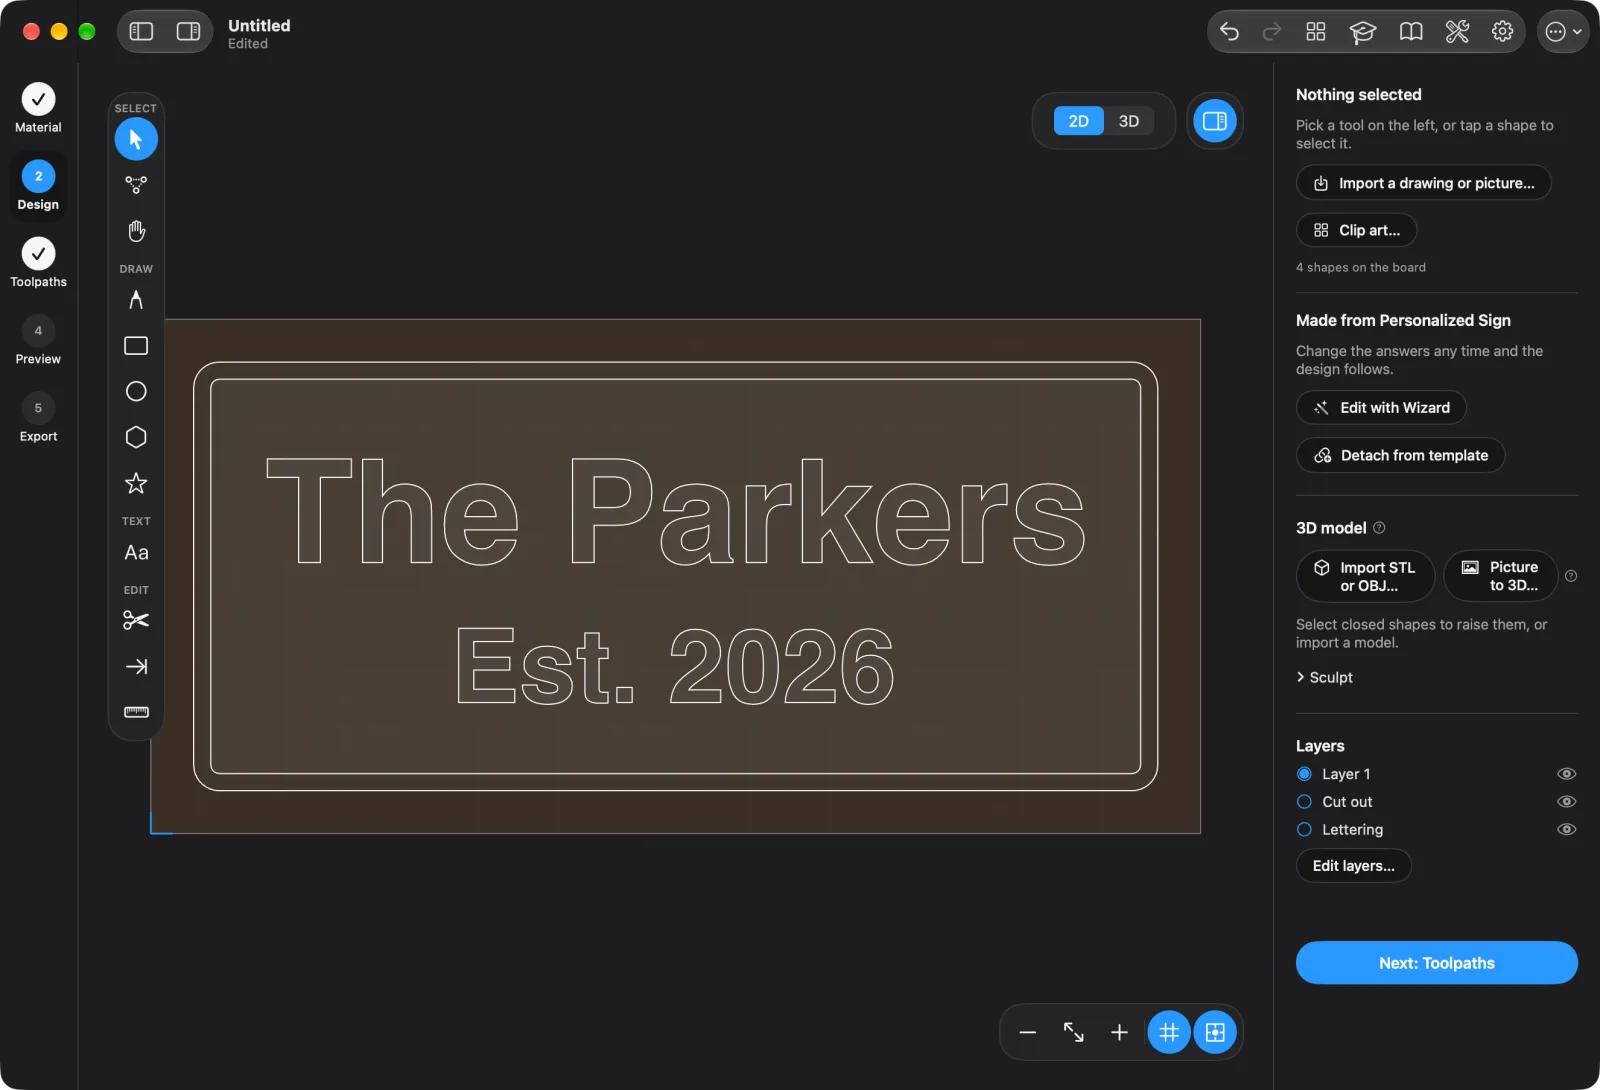Viewport: 1600px width, 1090px height.
Task: Click Picture to 3D button
Action: point(1501,576)
